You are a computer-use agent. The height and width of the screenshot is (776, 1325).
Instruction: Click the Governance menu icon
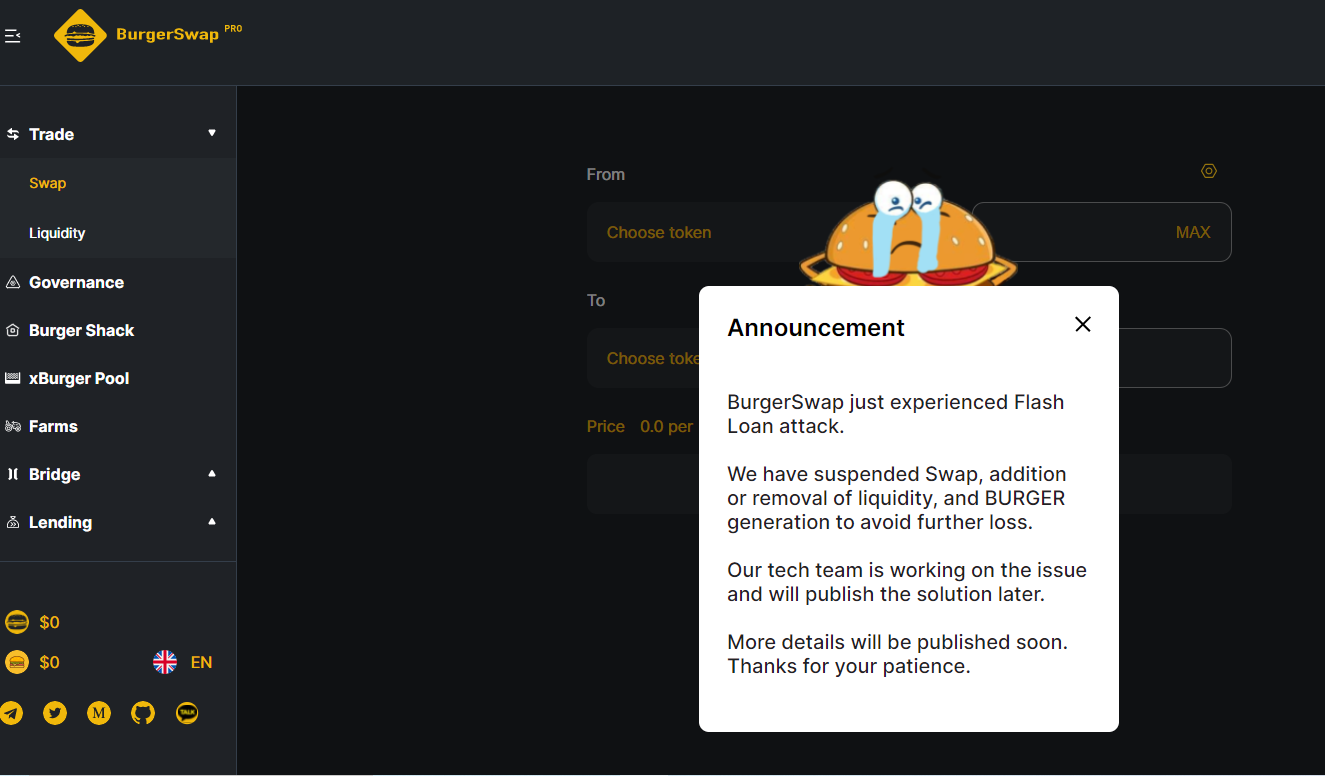coord(13,283)
